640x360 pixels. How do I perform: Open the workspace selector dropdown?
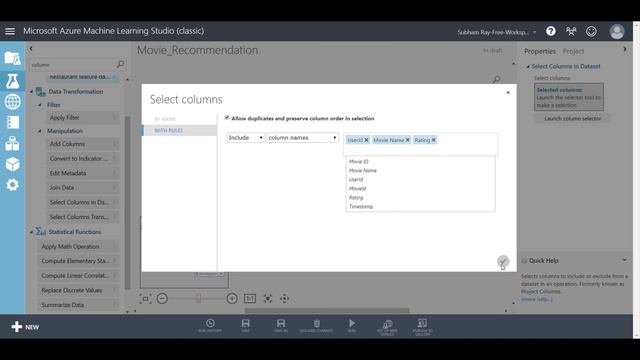tap(497, 32)
